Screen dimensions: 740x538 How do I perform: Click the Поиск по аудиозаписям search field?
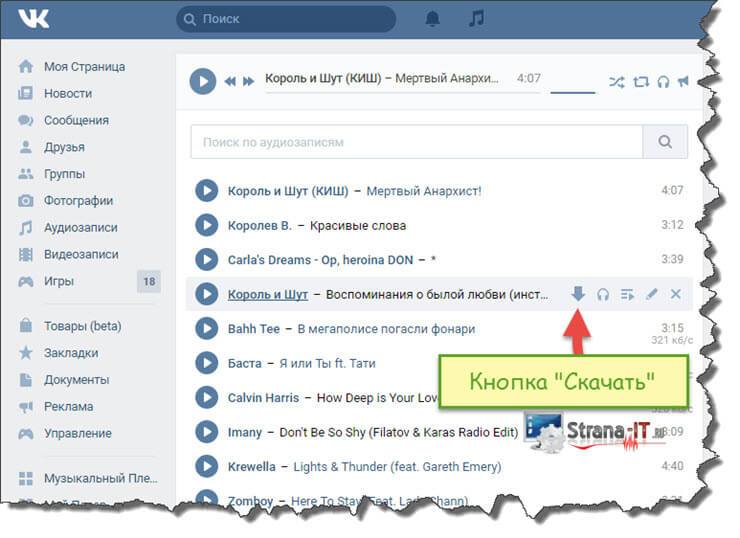416,142
